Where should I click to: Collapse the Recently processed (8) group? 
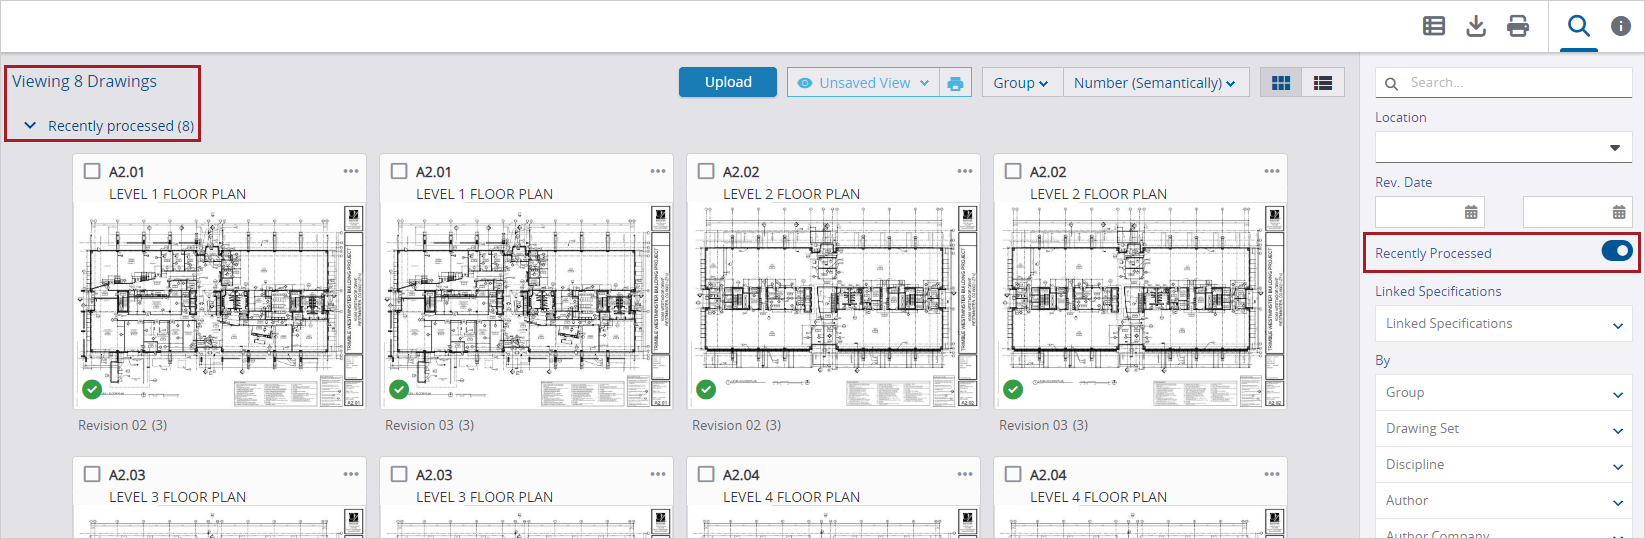(x=30, y=126)
